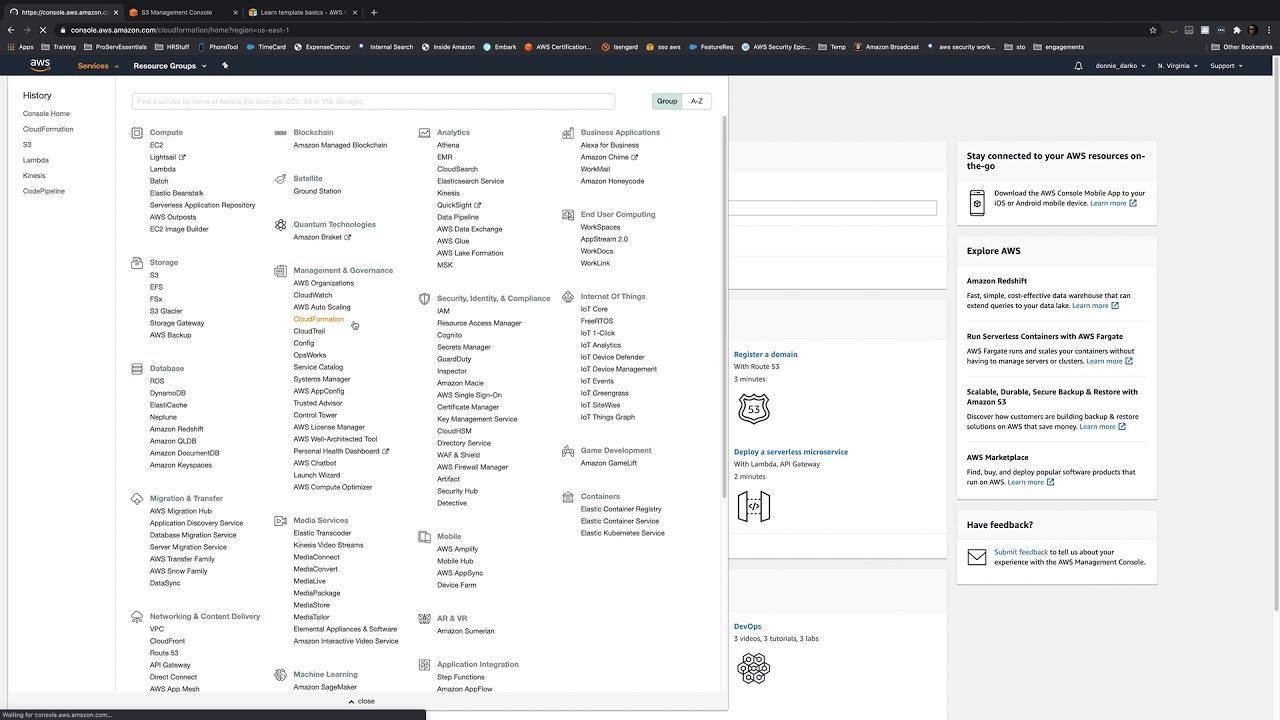Open a new browser tab
Viewport: 1280px width, 720px height.
(374, 12)
